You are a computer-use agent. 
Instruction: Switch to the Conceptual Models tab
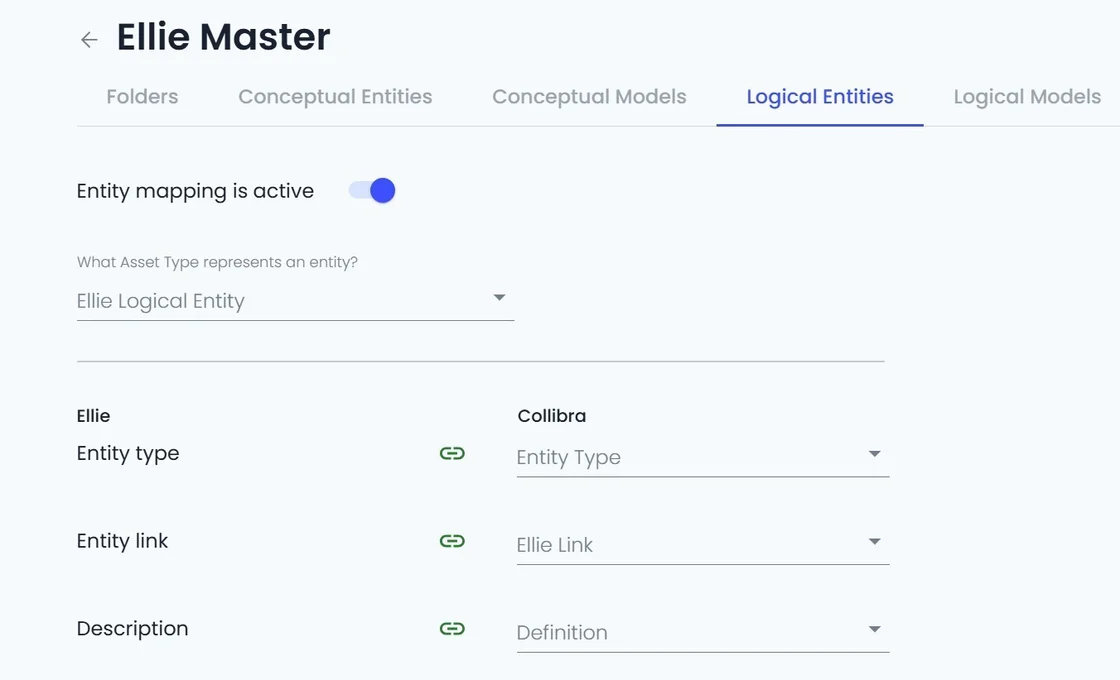pos(589,96)
